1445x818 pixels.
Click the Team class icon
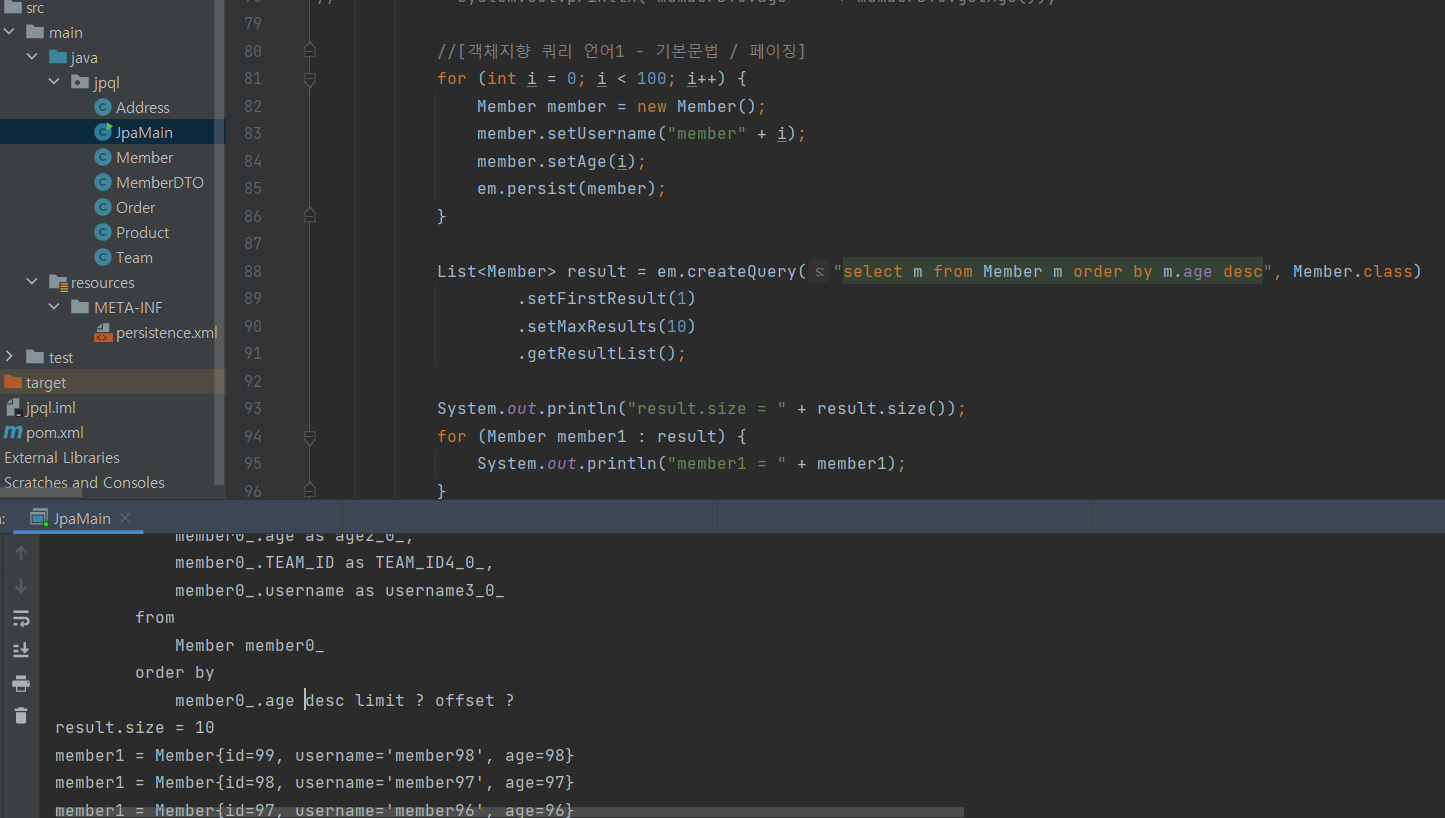102,257
